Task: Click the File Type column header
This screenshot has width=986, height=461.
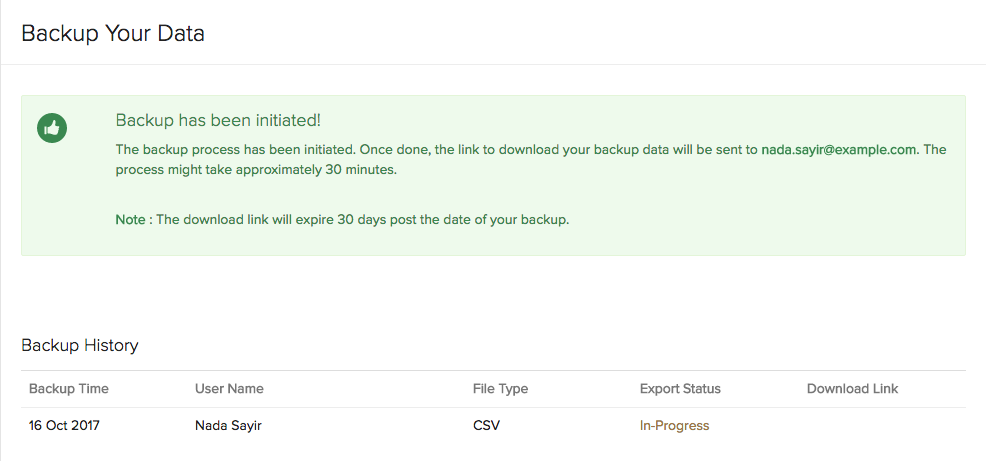Action: (x=500, y=389)
